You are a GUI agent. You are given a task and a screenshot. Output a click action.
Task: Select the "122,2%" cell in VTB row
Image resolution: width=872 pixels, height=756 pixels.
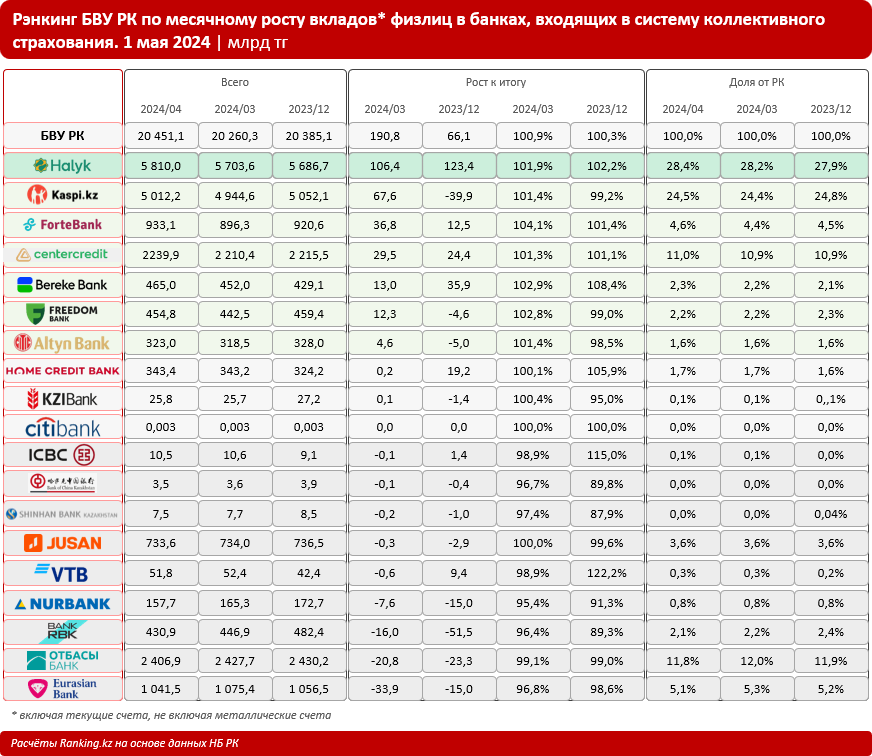[x=607, y=573]
